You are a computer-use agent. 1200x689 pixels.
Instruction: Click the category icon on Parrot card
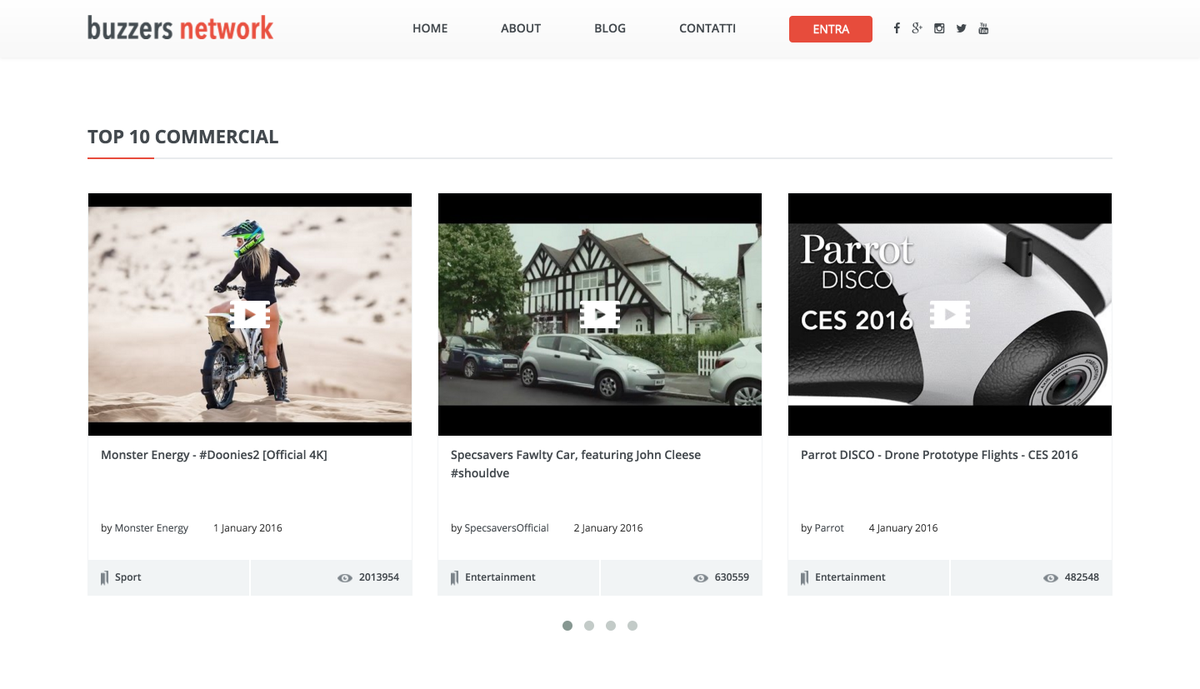click(804, 578)
